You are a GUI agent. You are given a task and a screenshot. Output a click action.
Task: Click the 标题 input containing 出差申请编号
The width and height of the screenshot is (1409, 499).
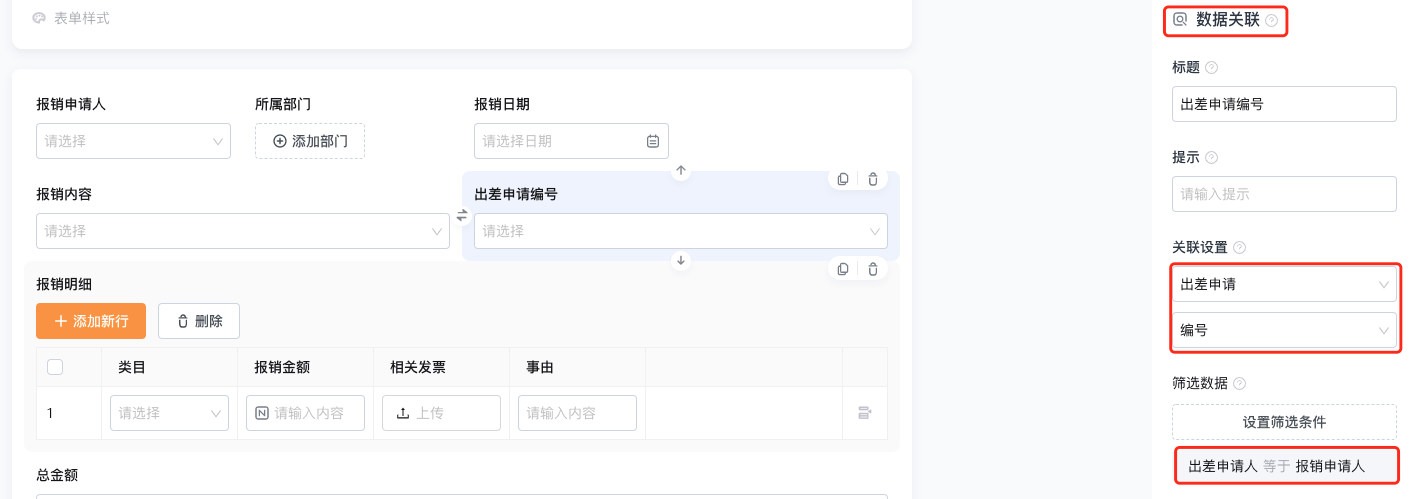[x=1284, y=104]
